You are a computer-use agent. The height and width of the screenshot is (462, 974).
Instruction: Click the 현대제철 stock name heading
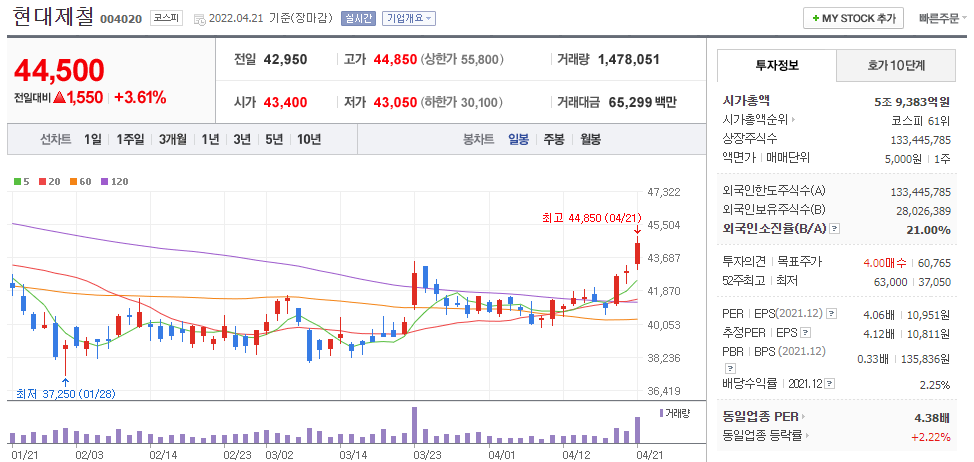coord(53,17)
